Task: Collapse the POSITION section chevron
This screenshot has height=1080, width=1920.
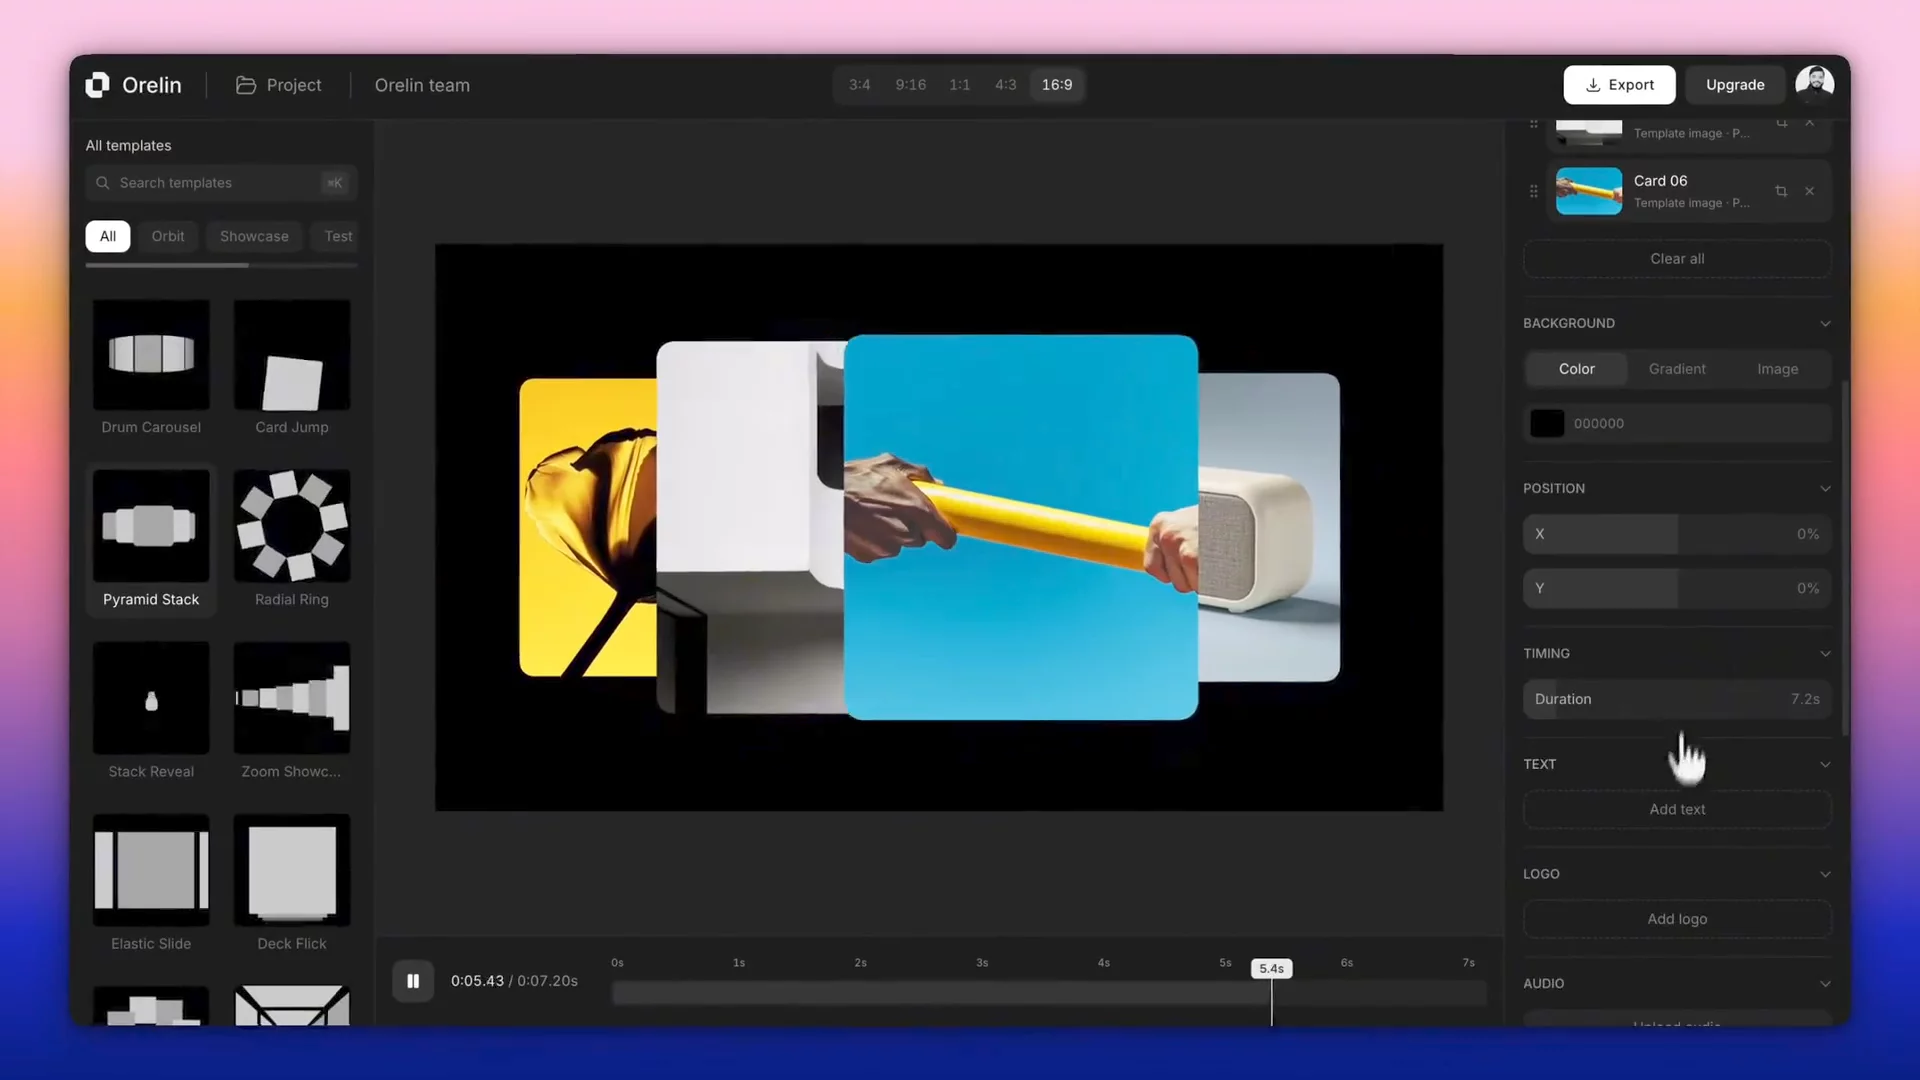Action: (1825, 489)
